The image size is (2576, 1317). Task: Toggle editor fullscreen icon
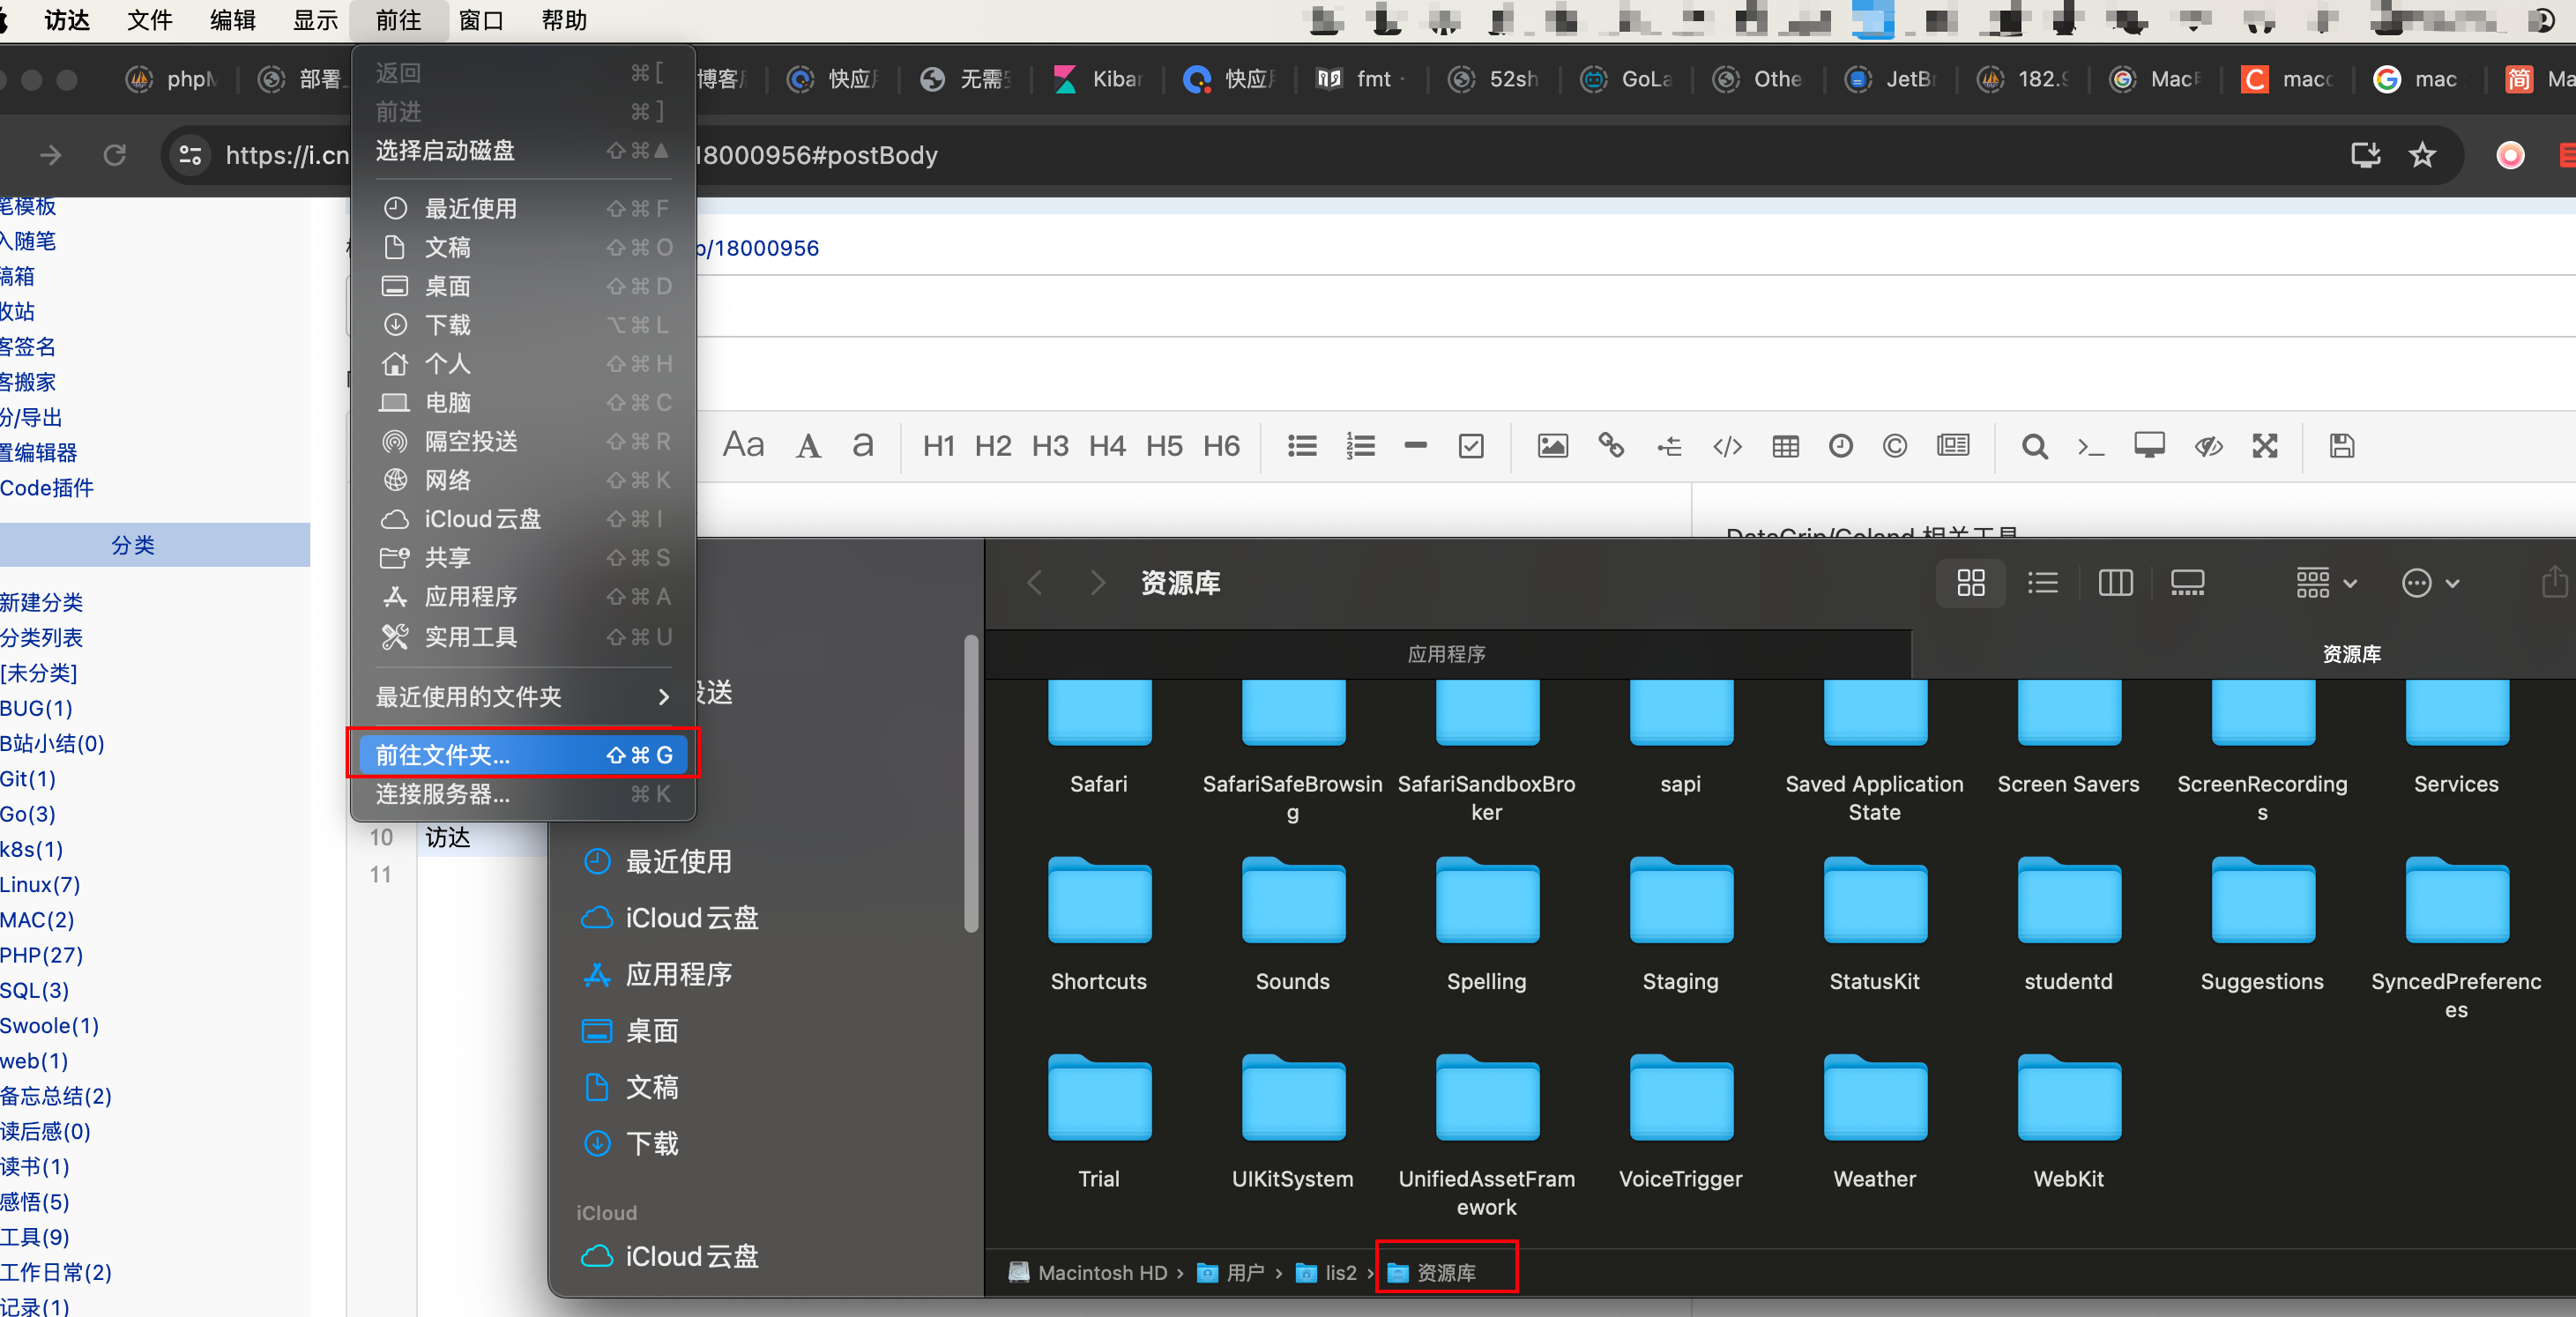tap(2265, 446)
